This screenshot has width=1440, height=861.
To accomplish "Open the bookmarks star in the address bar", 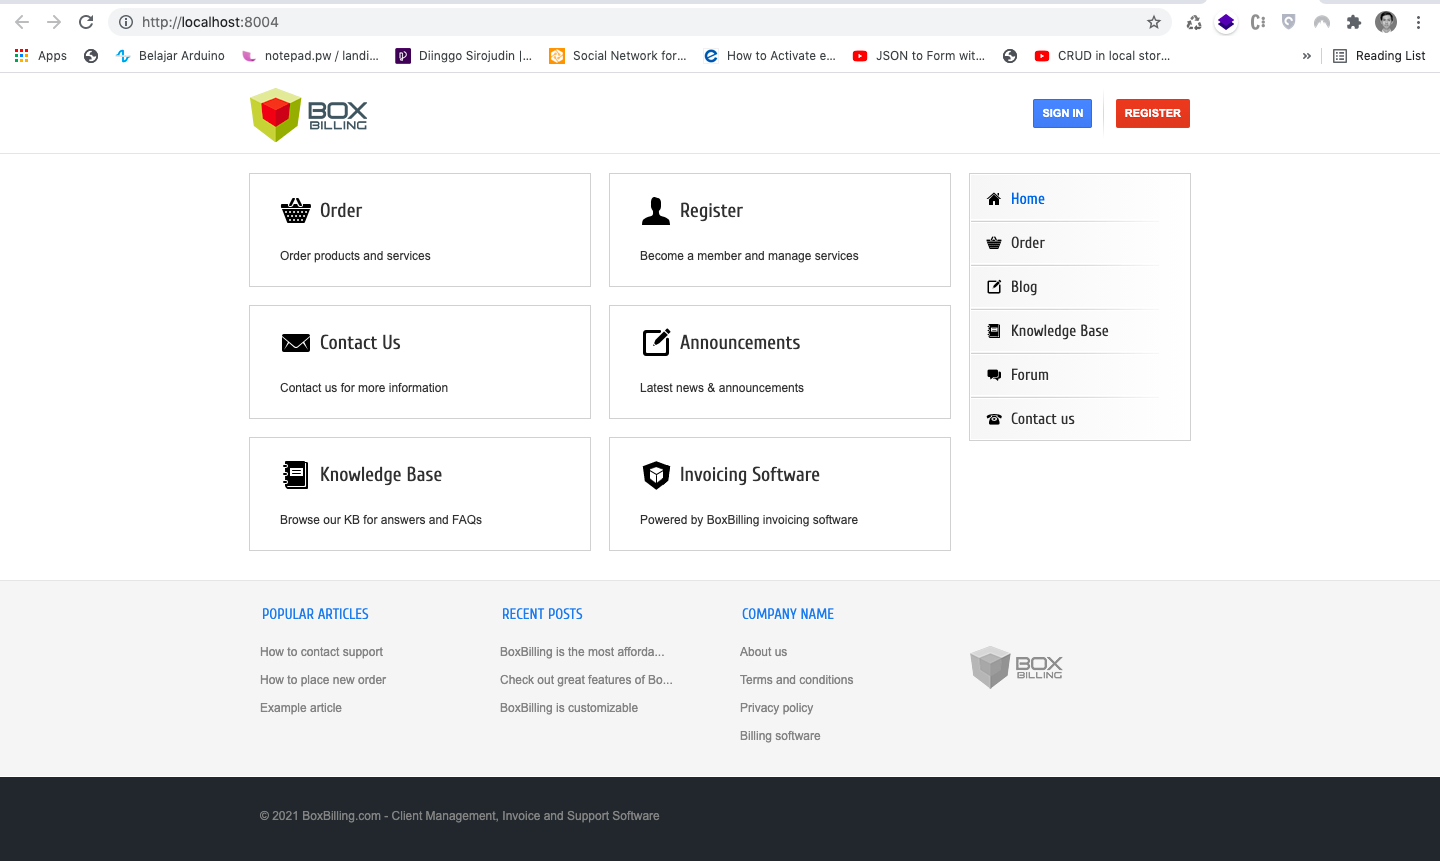I will pyautogui.click(x=1154, y=21).
